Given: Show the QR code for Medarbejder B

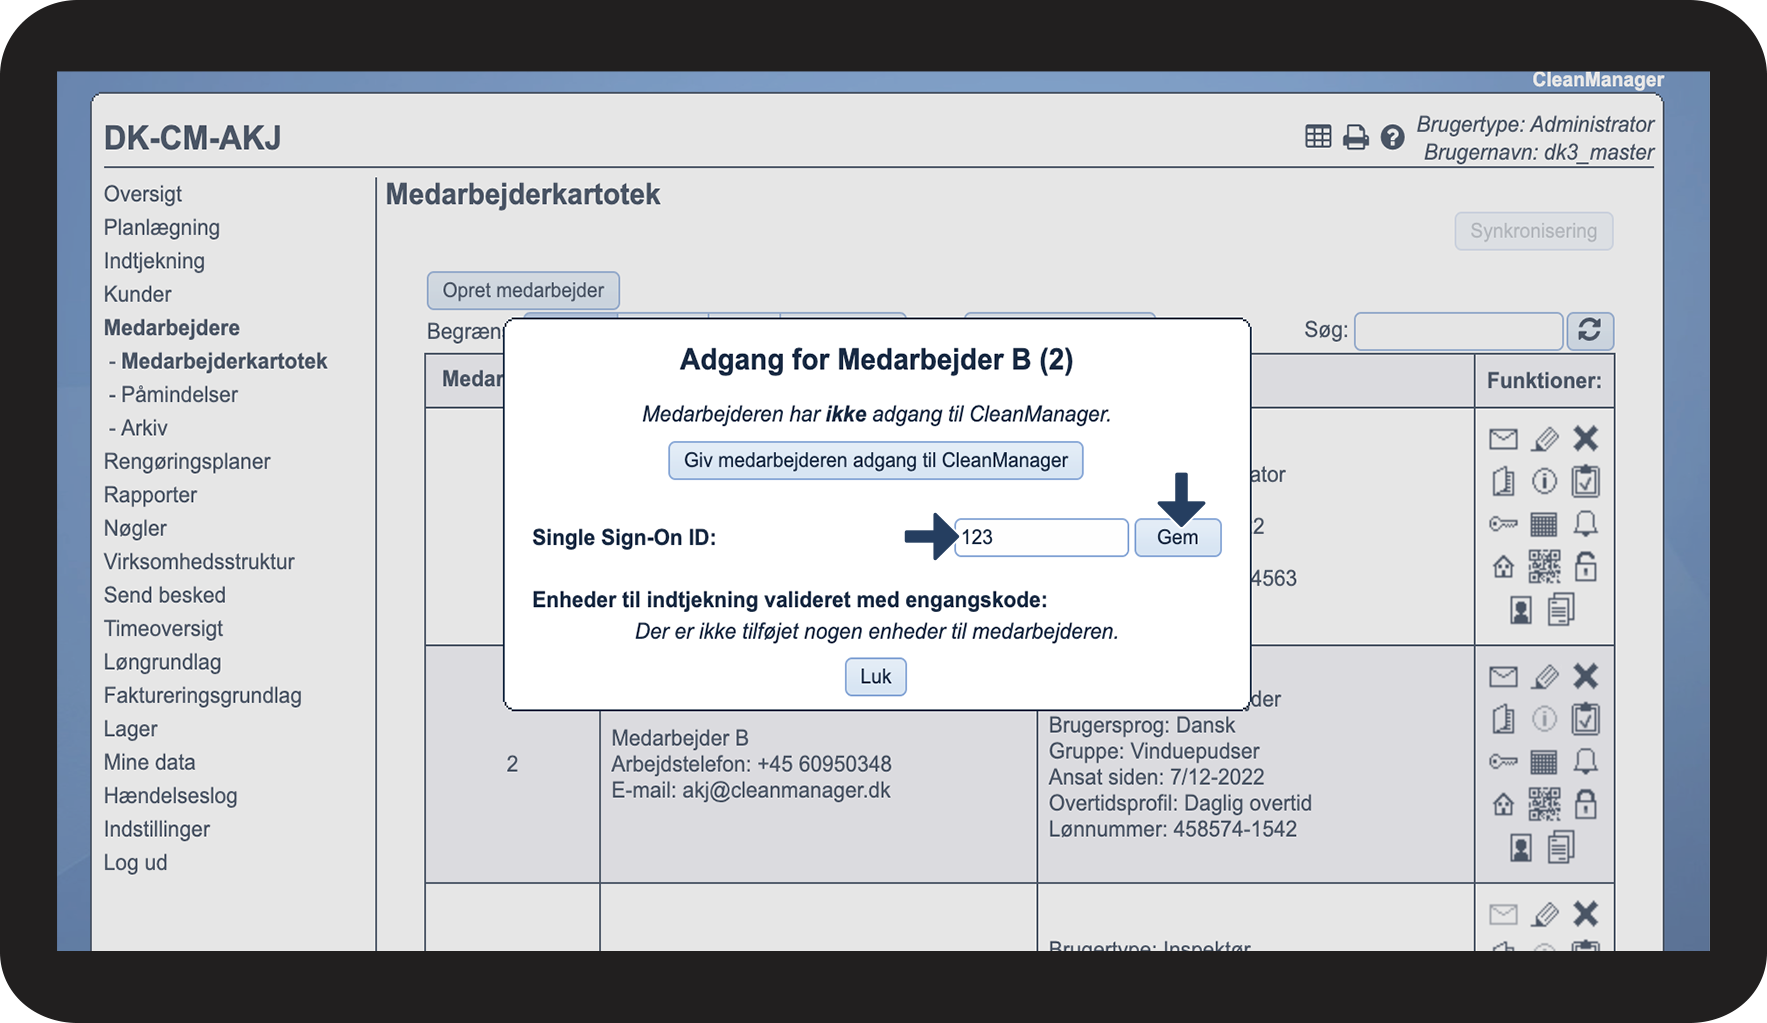Looking at the screenshot, I should click(x=1545, y=803).
